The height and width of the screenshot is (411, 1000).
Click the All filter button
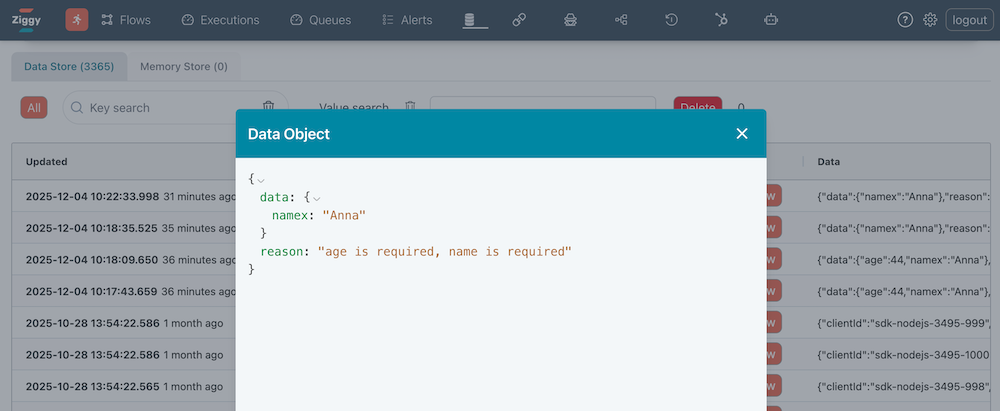[34, 108]
